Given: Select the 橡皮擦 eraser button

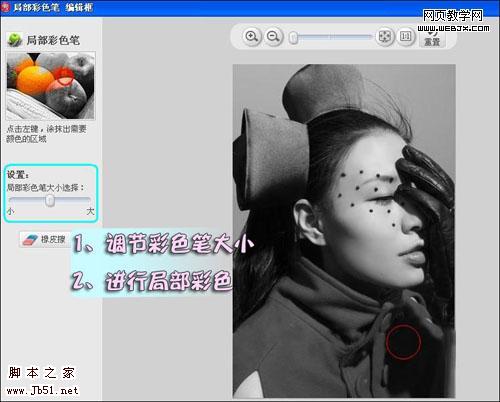Looking at the screenshot, I should [x=45, y=239].
